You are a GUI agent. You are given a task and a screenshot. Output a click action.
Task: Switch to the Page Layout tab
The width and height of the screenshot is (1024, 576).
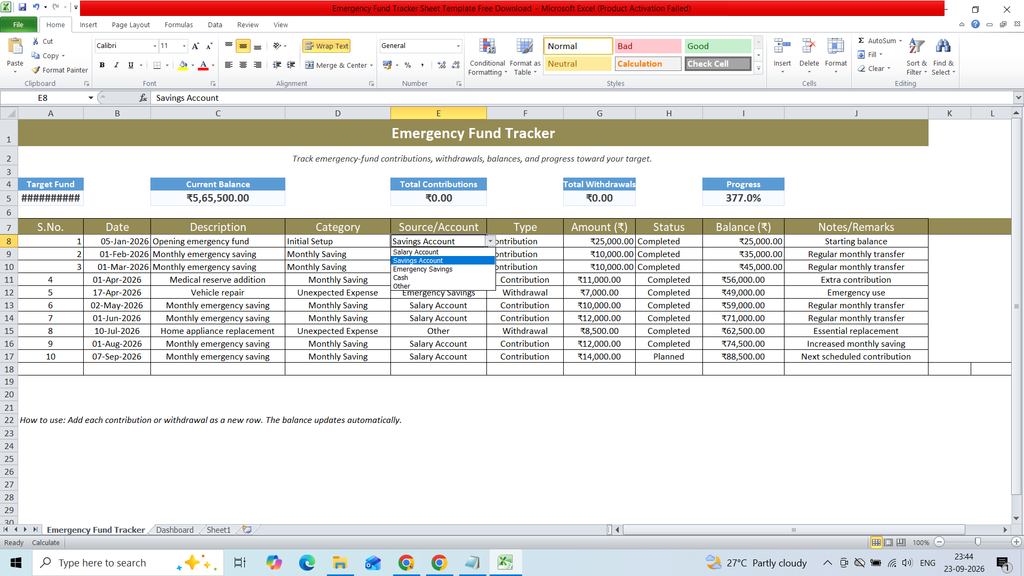click(x=131, y=25)
